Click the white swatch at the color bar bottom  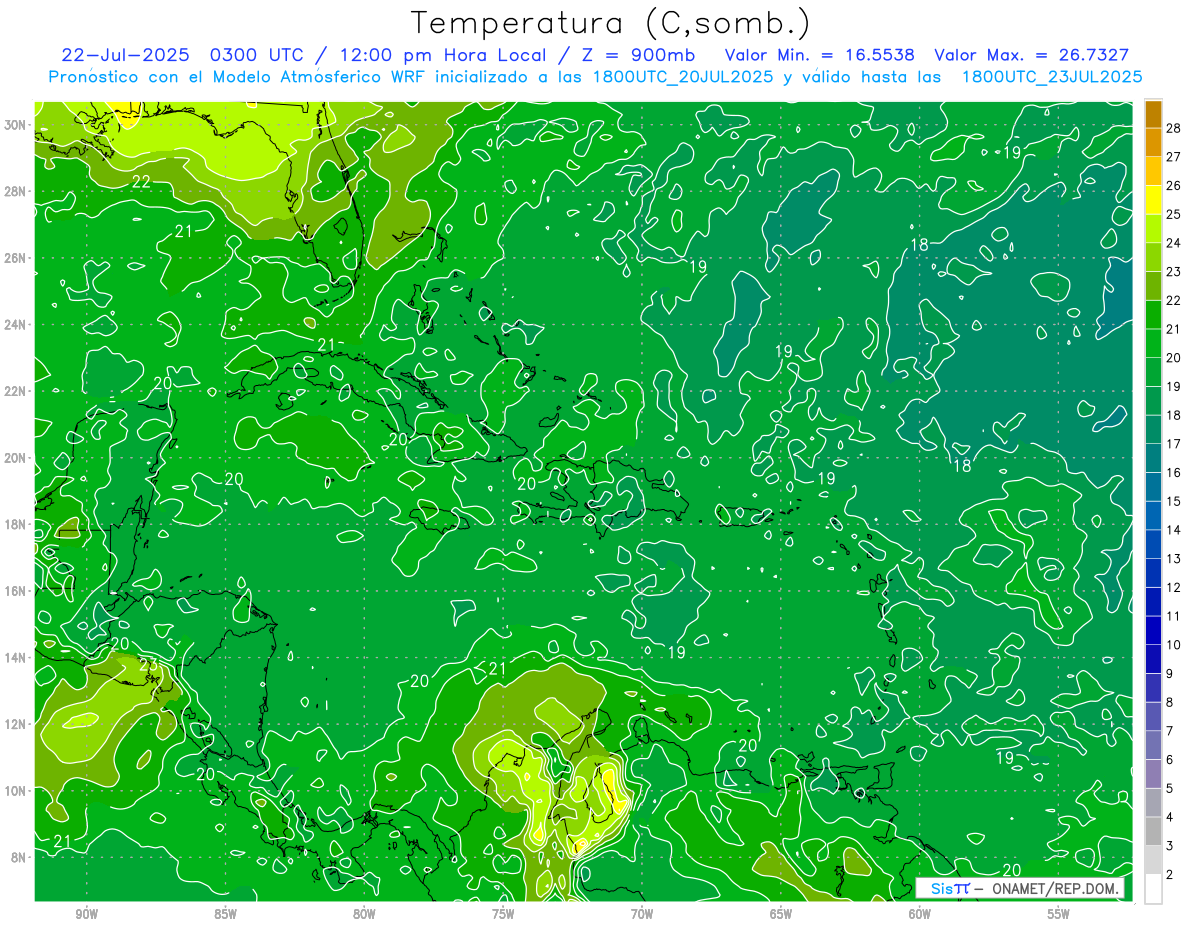(1153, 889)
